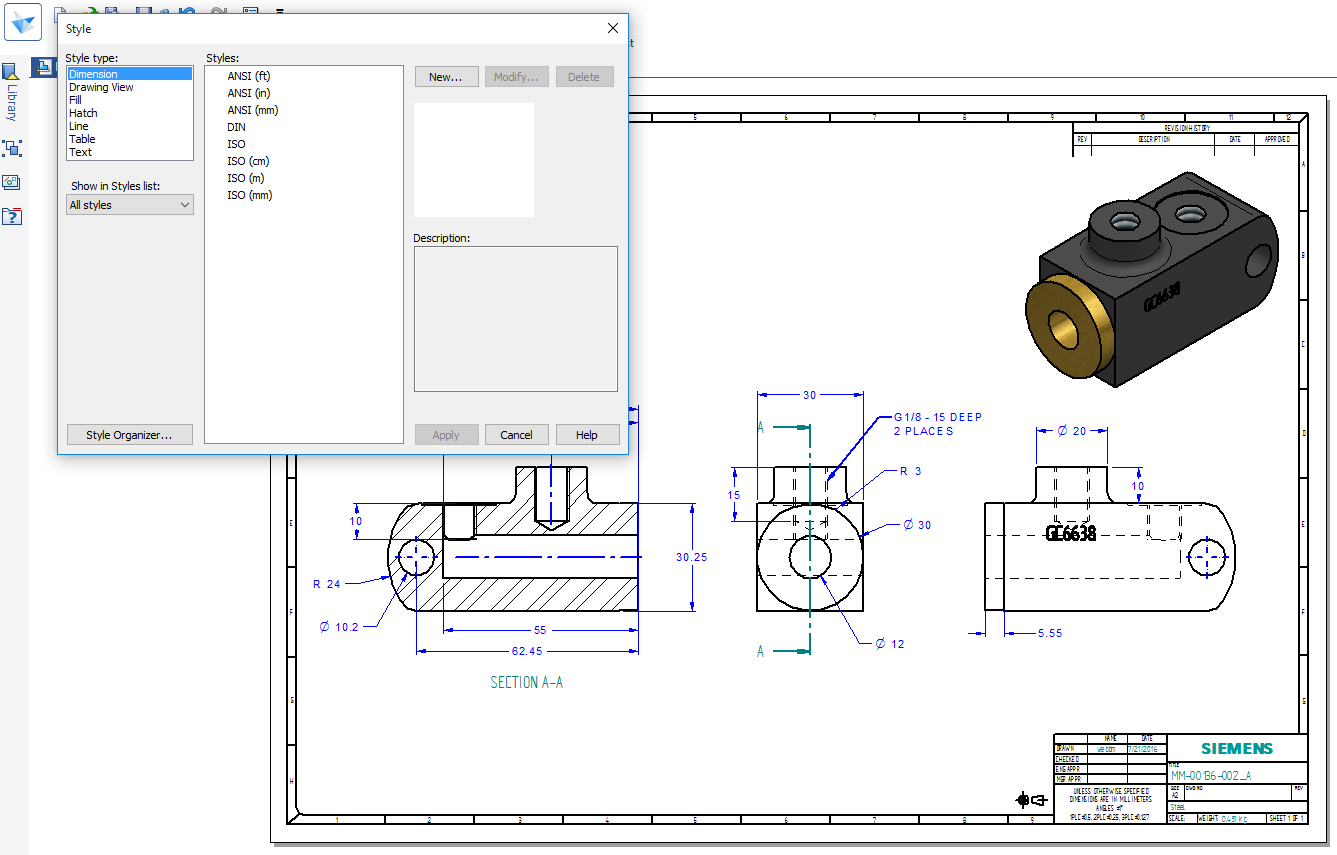Choose Hatch in the Style type list
The image size is (1337, 855).
pyautogui.click(x=83, y=112)
